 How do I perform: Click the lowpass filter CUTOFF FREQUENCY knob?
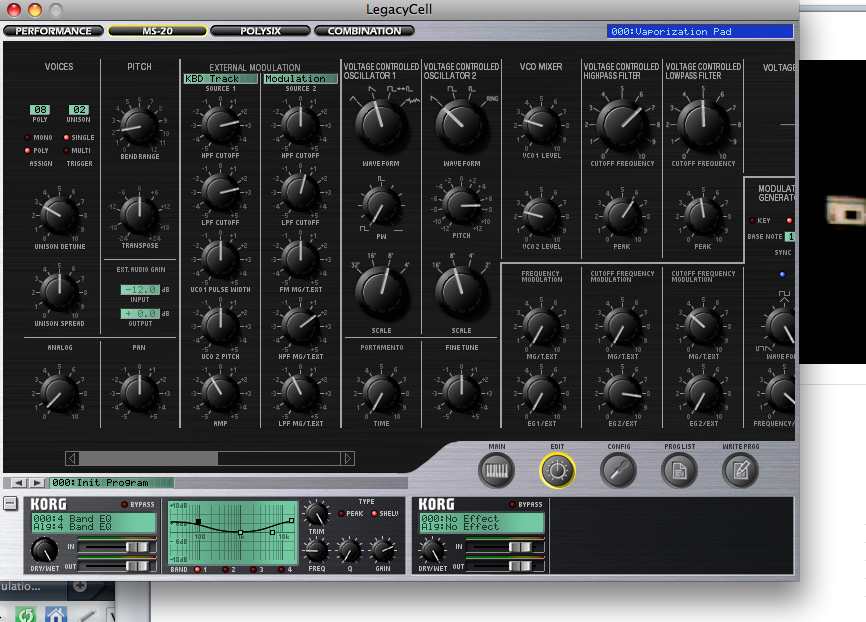[703, 125]
